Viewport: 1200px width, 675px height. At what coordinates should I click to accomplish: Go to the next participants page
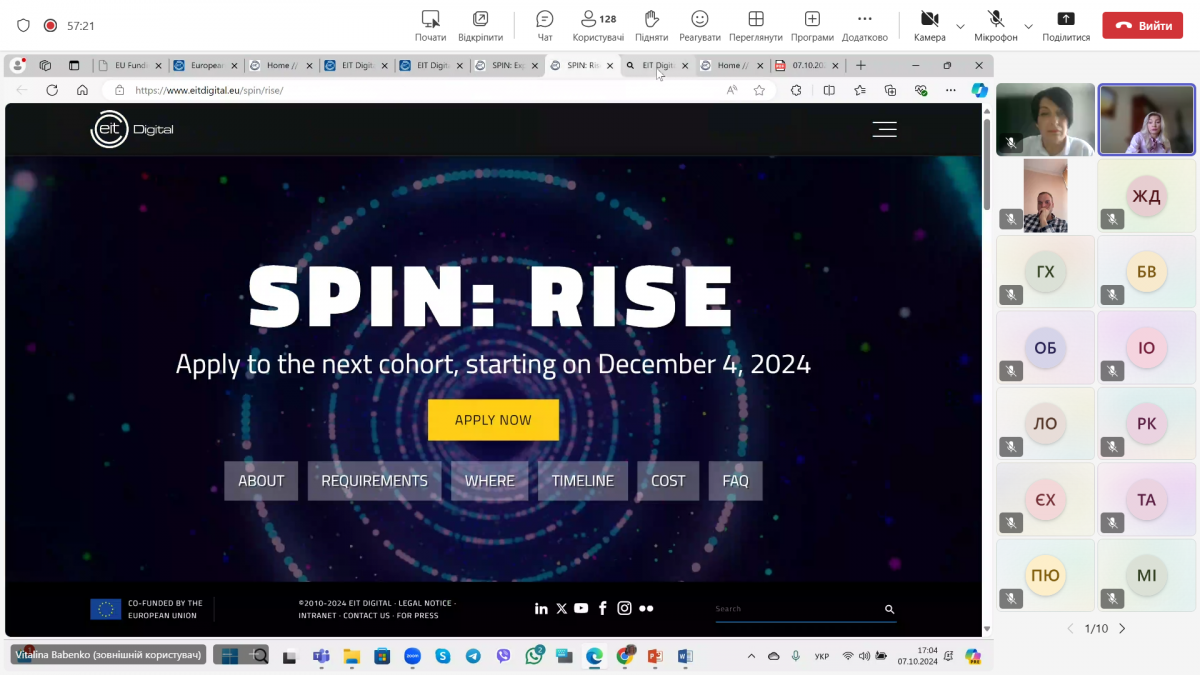(1122, 629)
